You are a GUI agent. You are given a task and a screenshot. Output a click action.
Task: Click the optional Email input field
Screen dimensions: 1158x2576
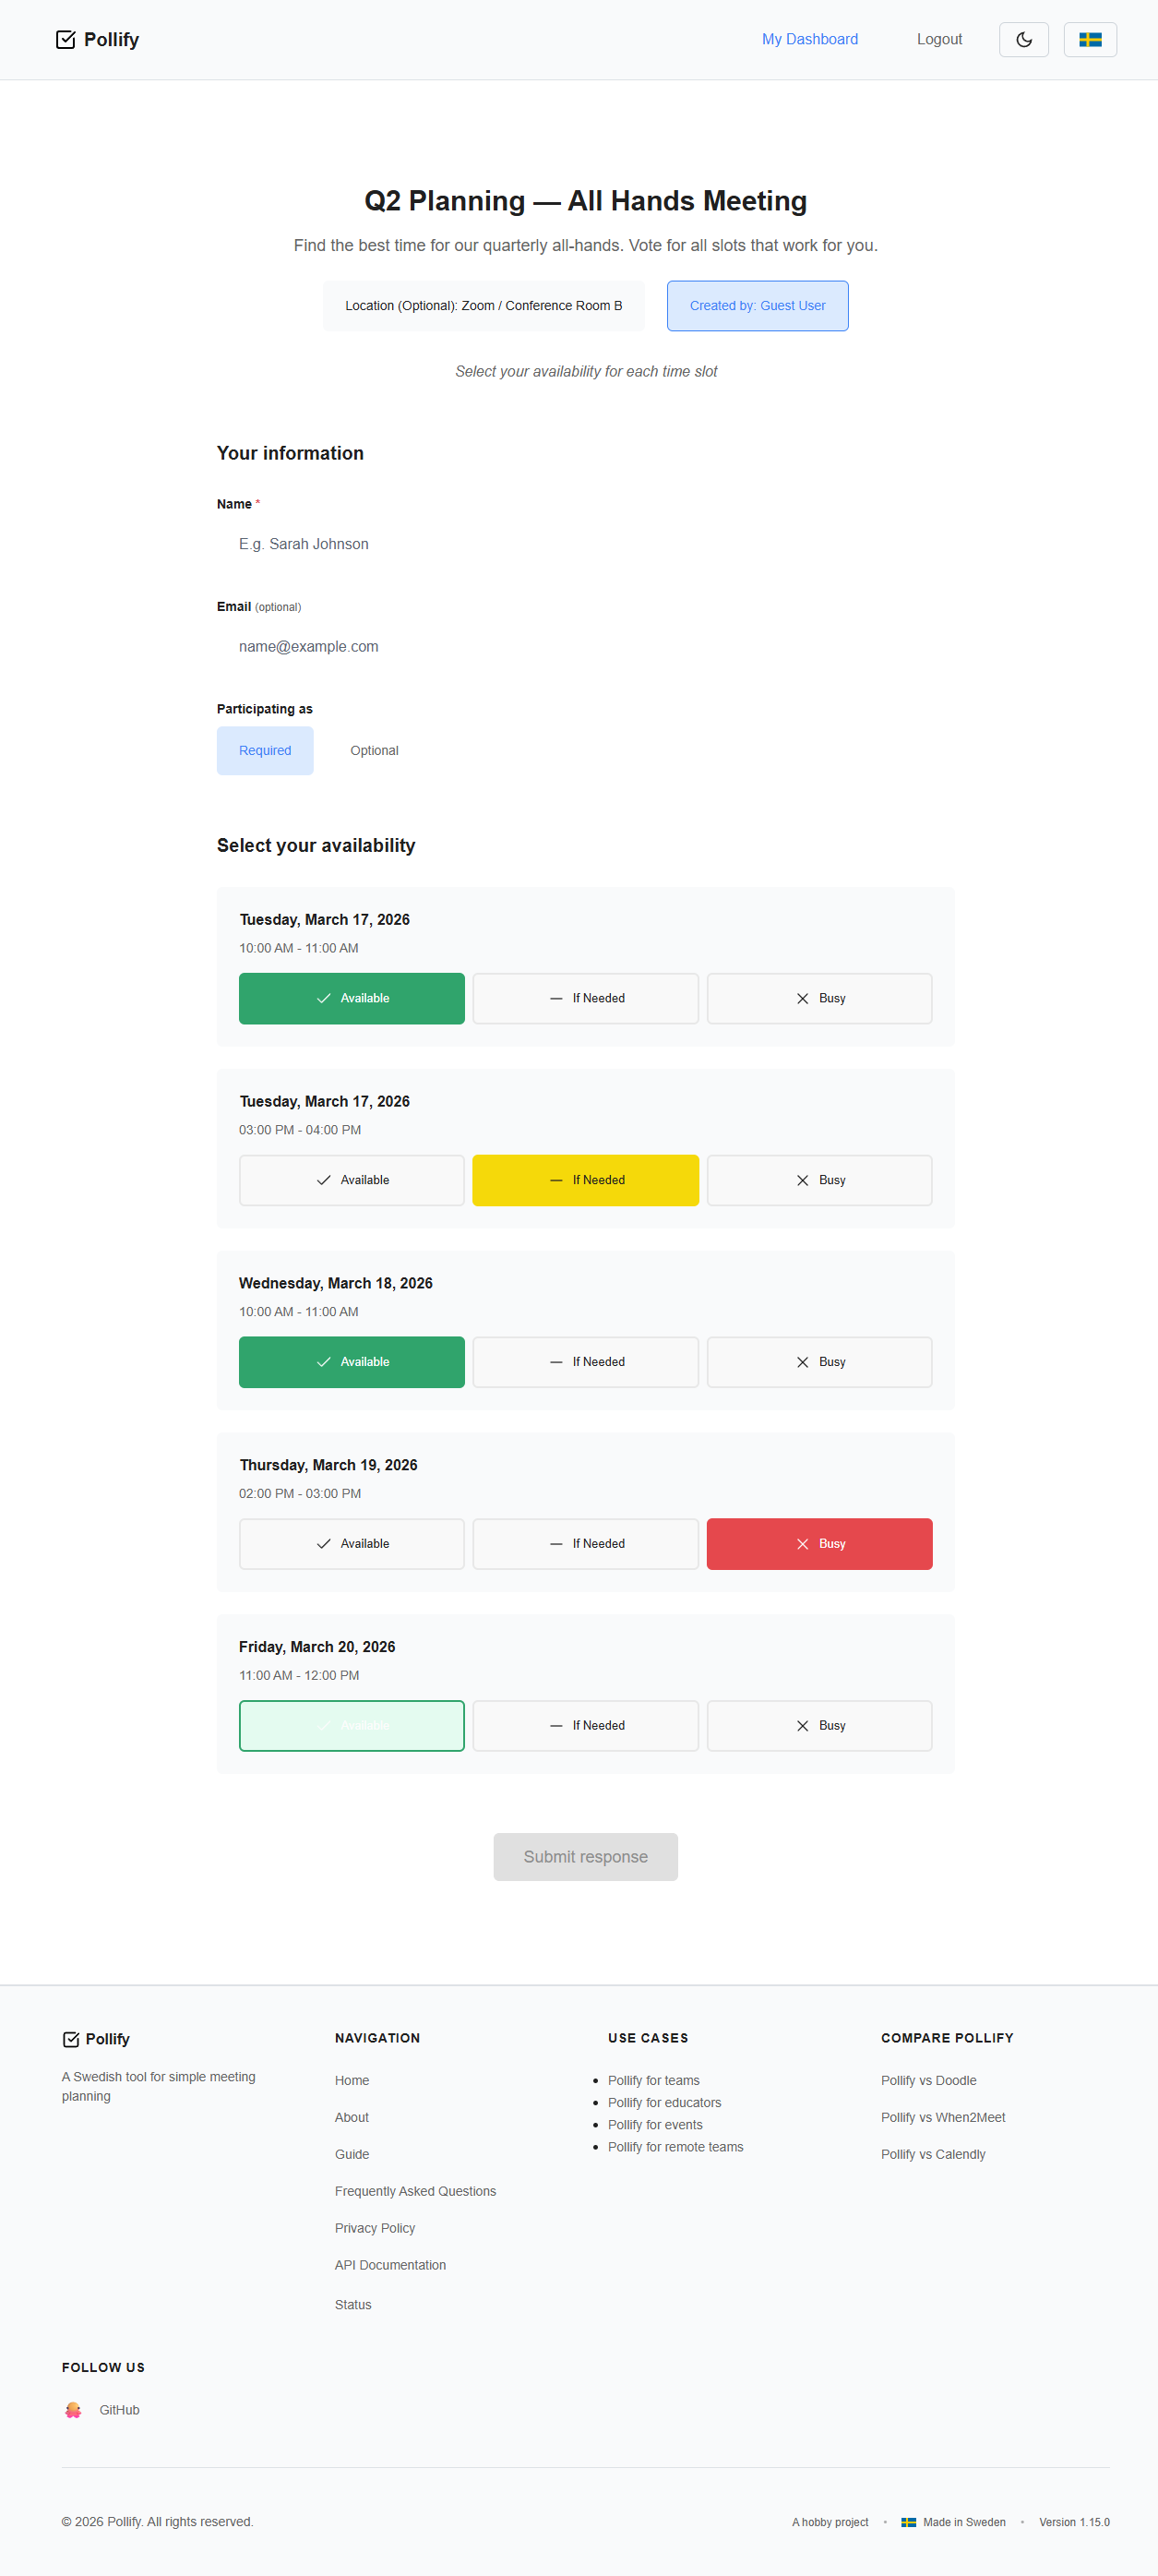pyautogui.click(x=585, y=646)
